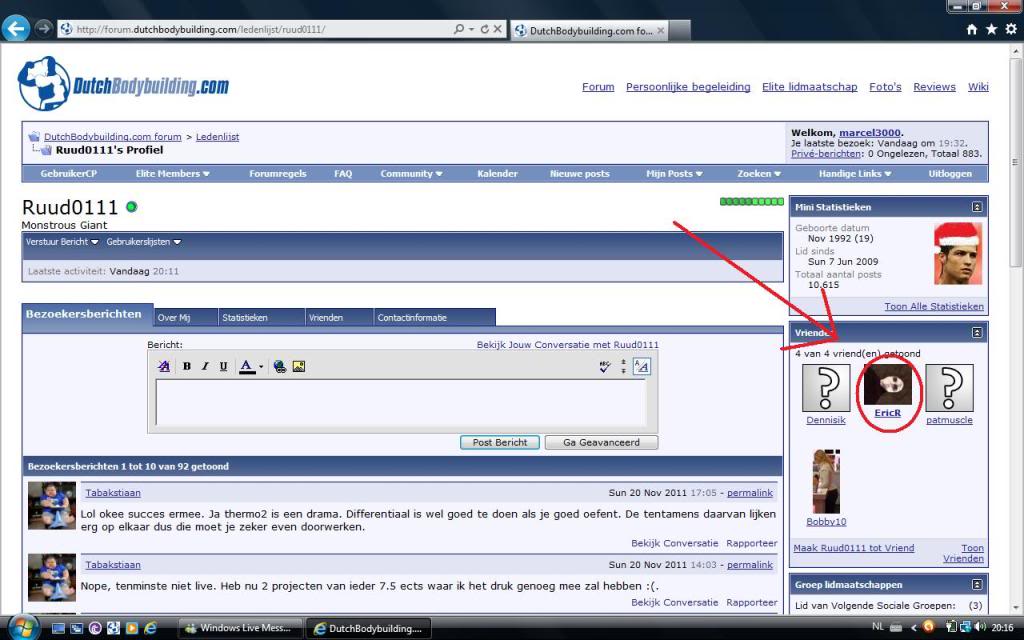Collapse the Mini Statistieken panel

[x=976, y=207]
